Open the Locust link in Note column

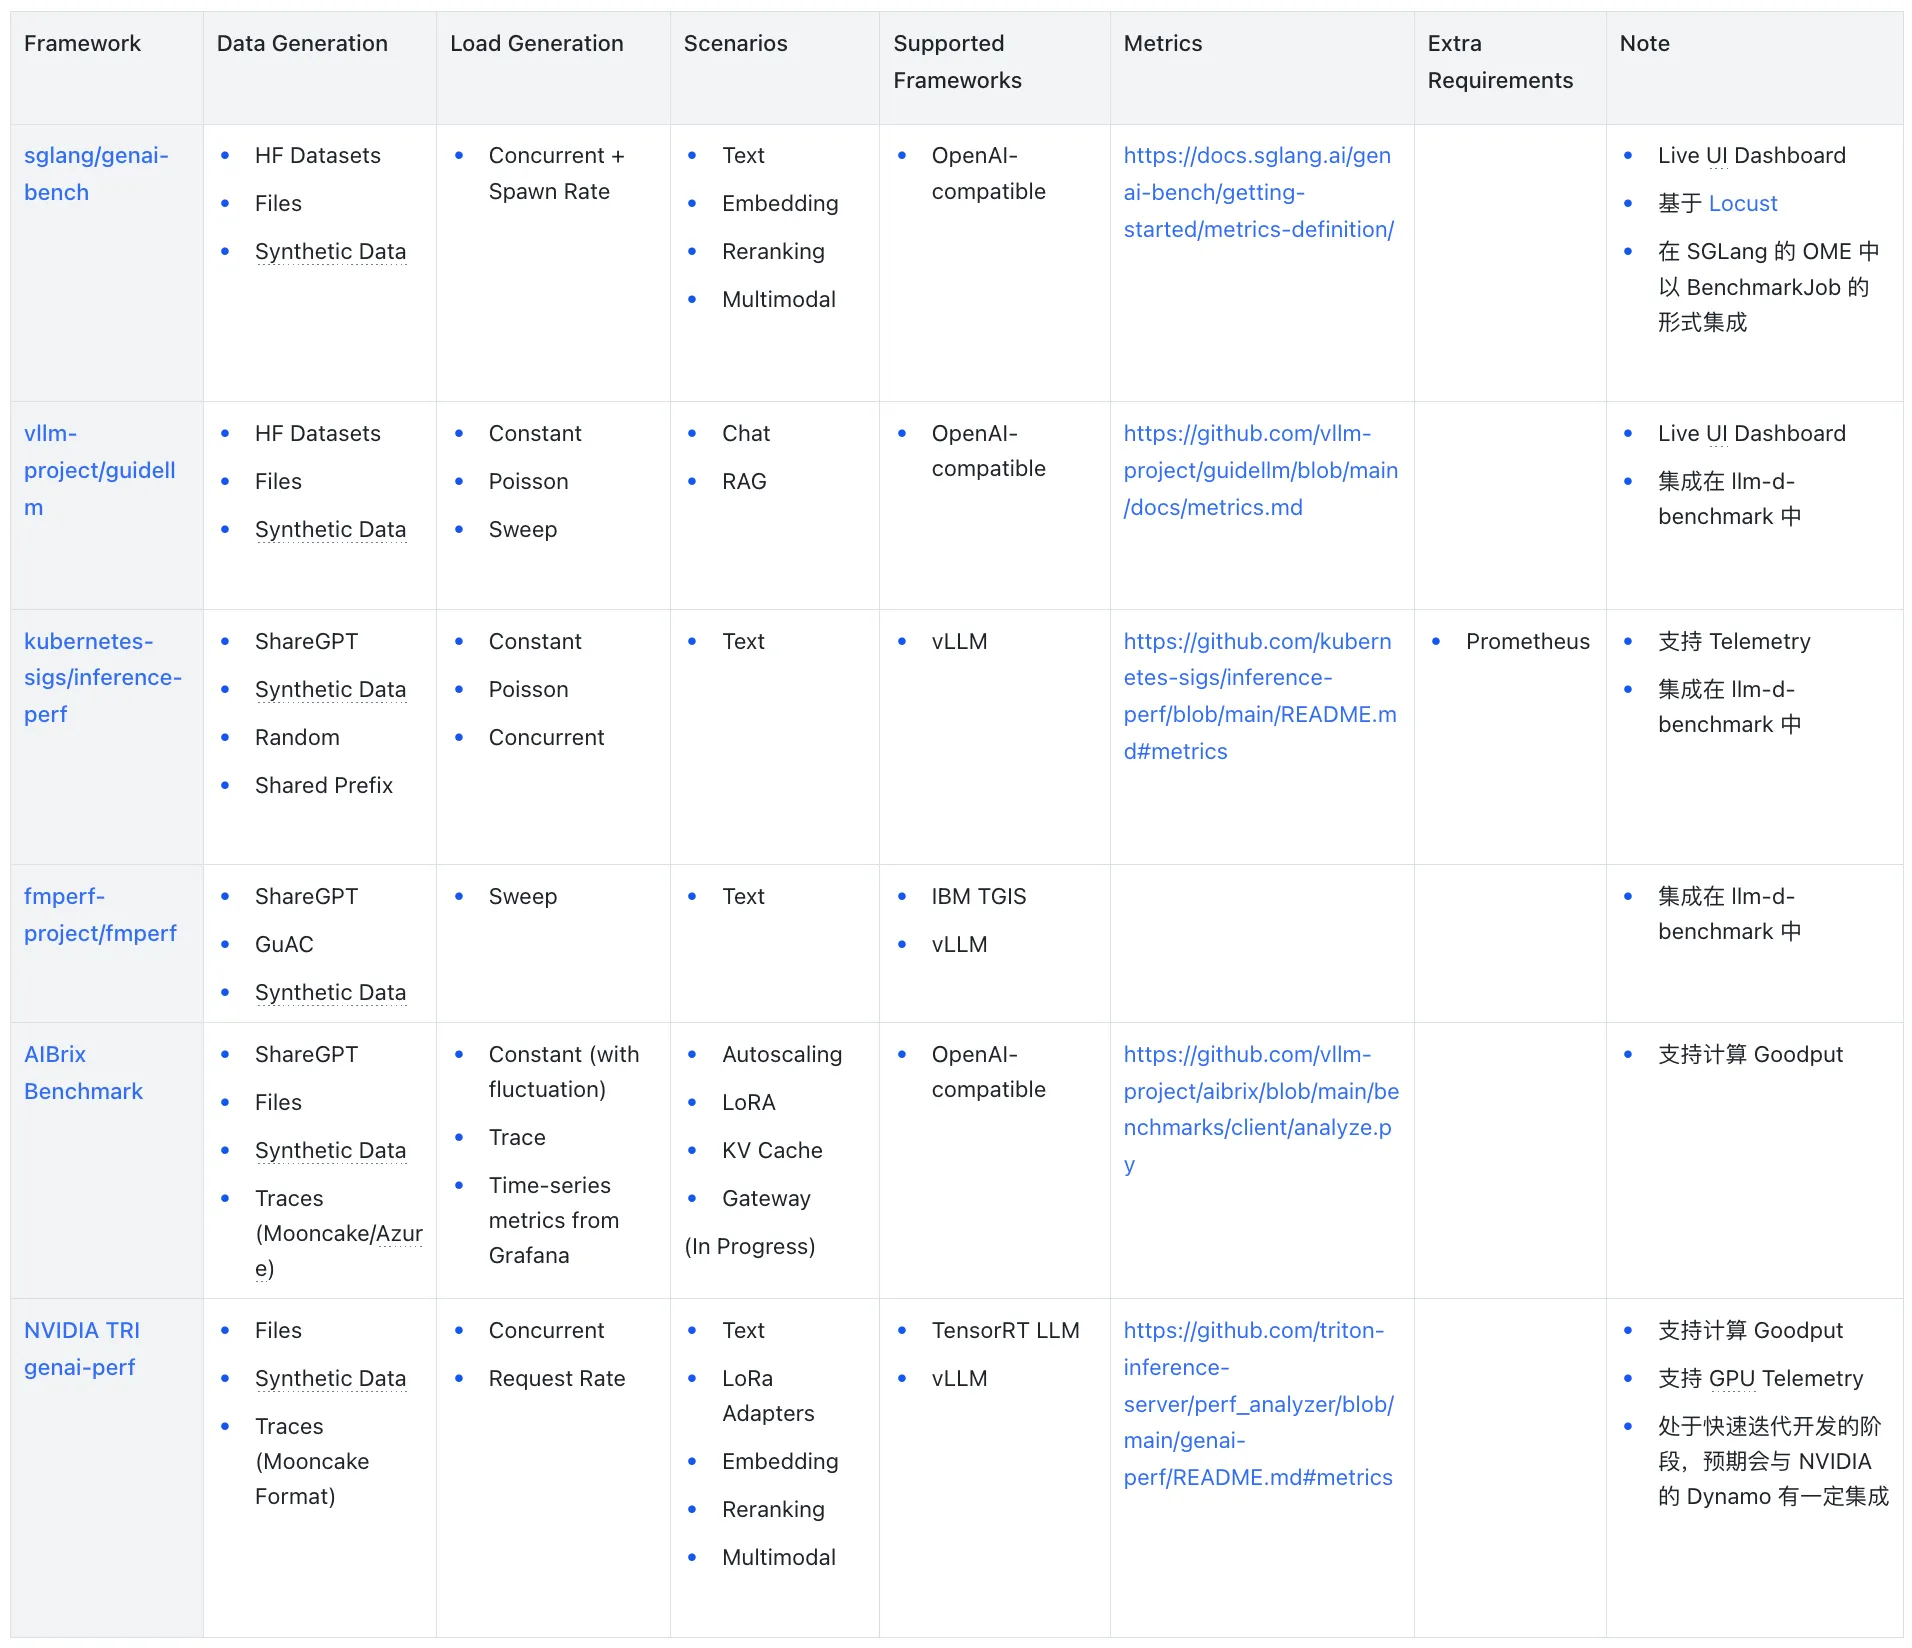click(1742, 204)
